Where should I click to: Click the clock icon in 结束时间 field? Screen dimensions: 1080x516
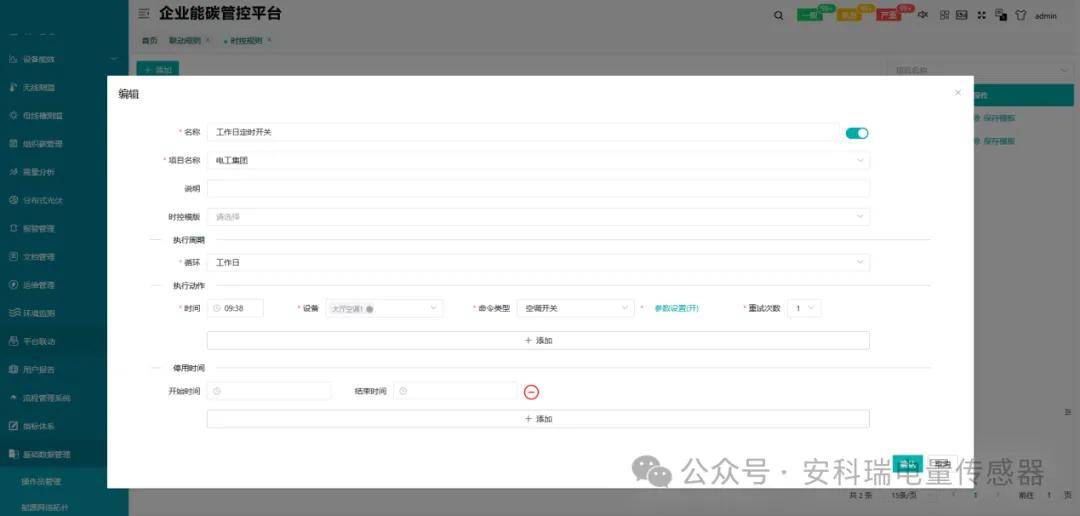403,391
